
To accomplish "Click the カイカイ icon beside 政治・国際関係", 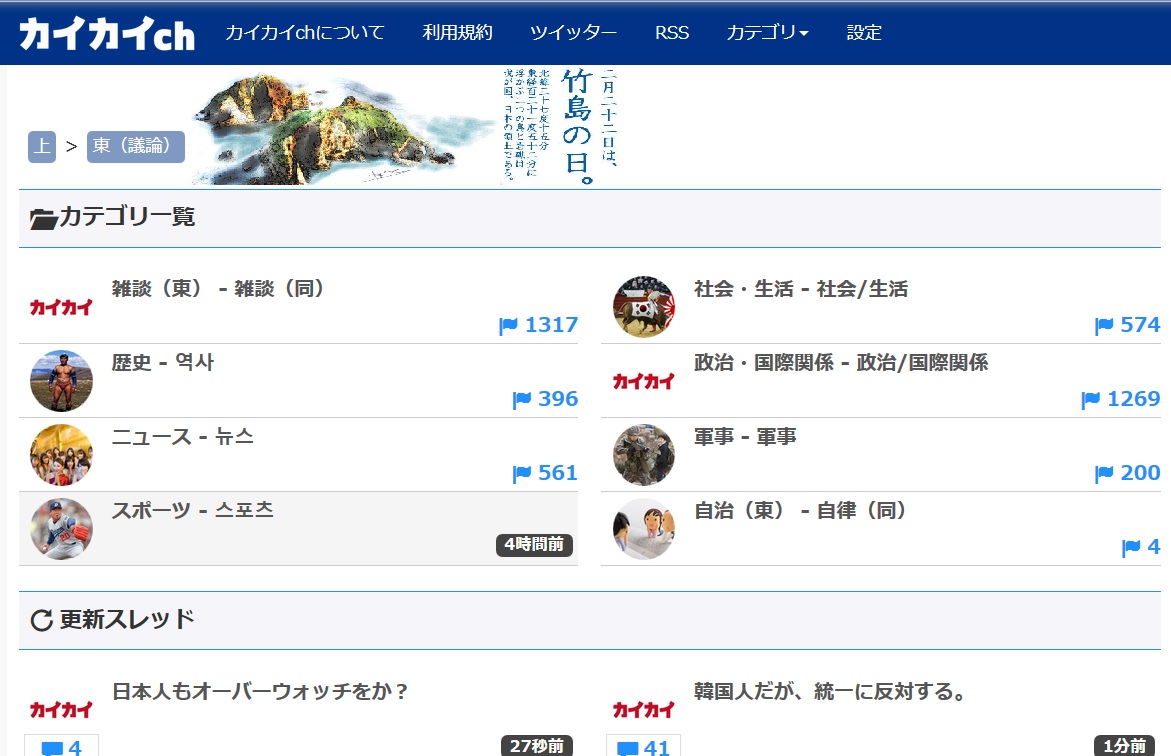I will coord(644,381).
